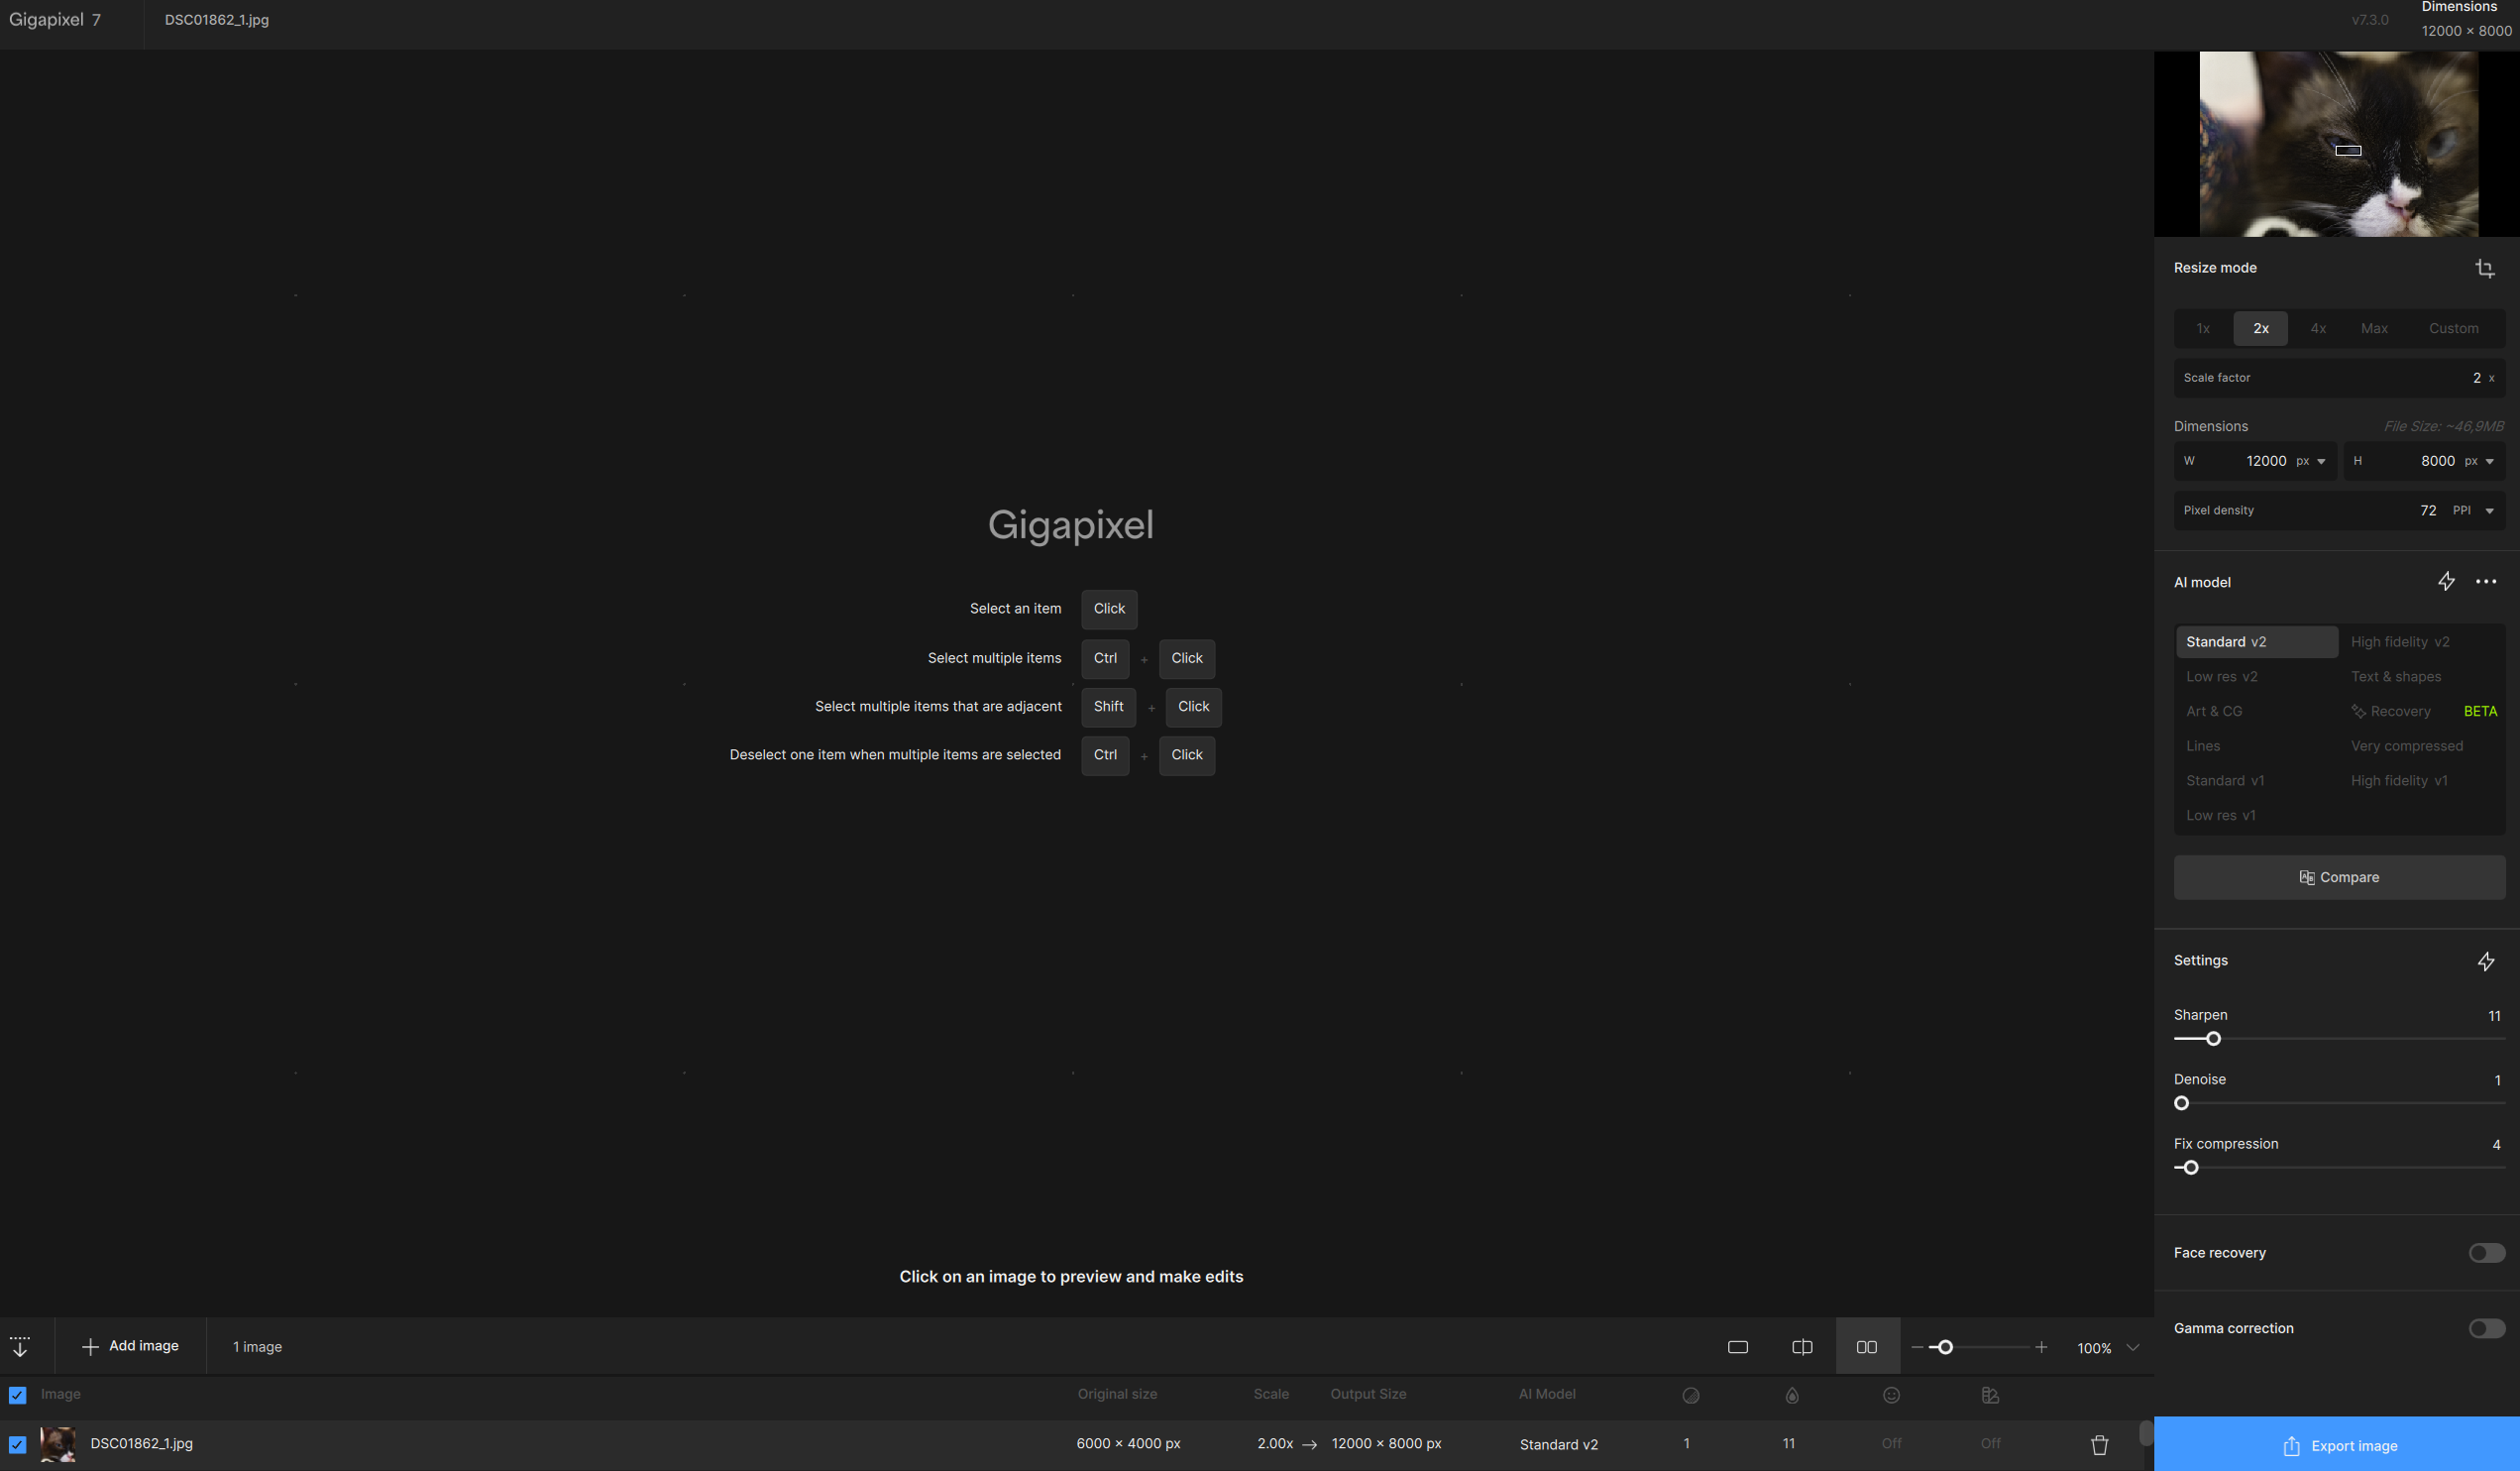Click the Sharpen slider handle
This screenshot has width=2520, height=1471.
[2213, 1039]
